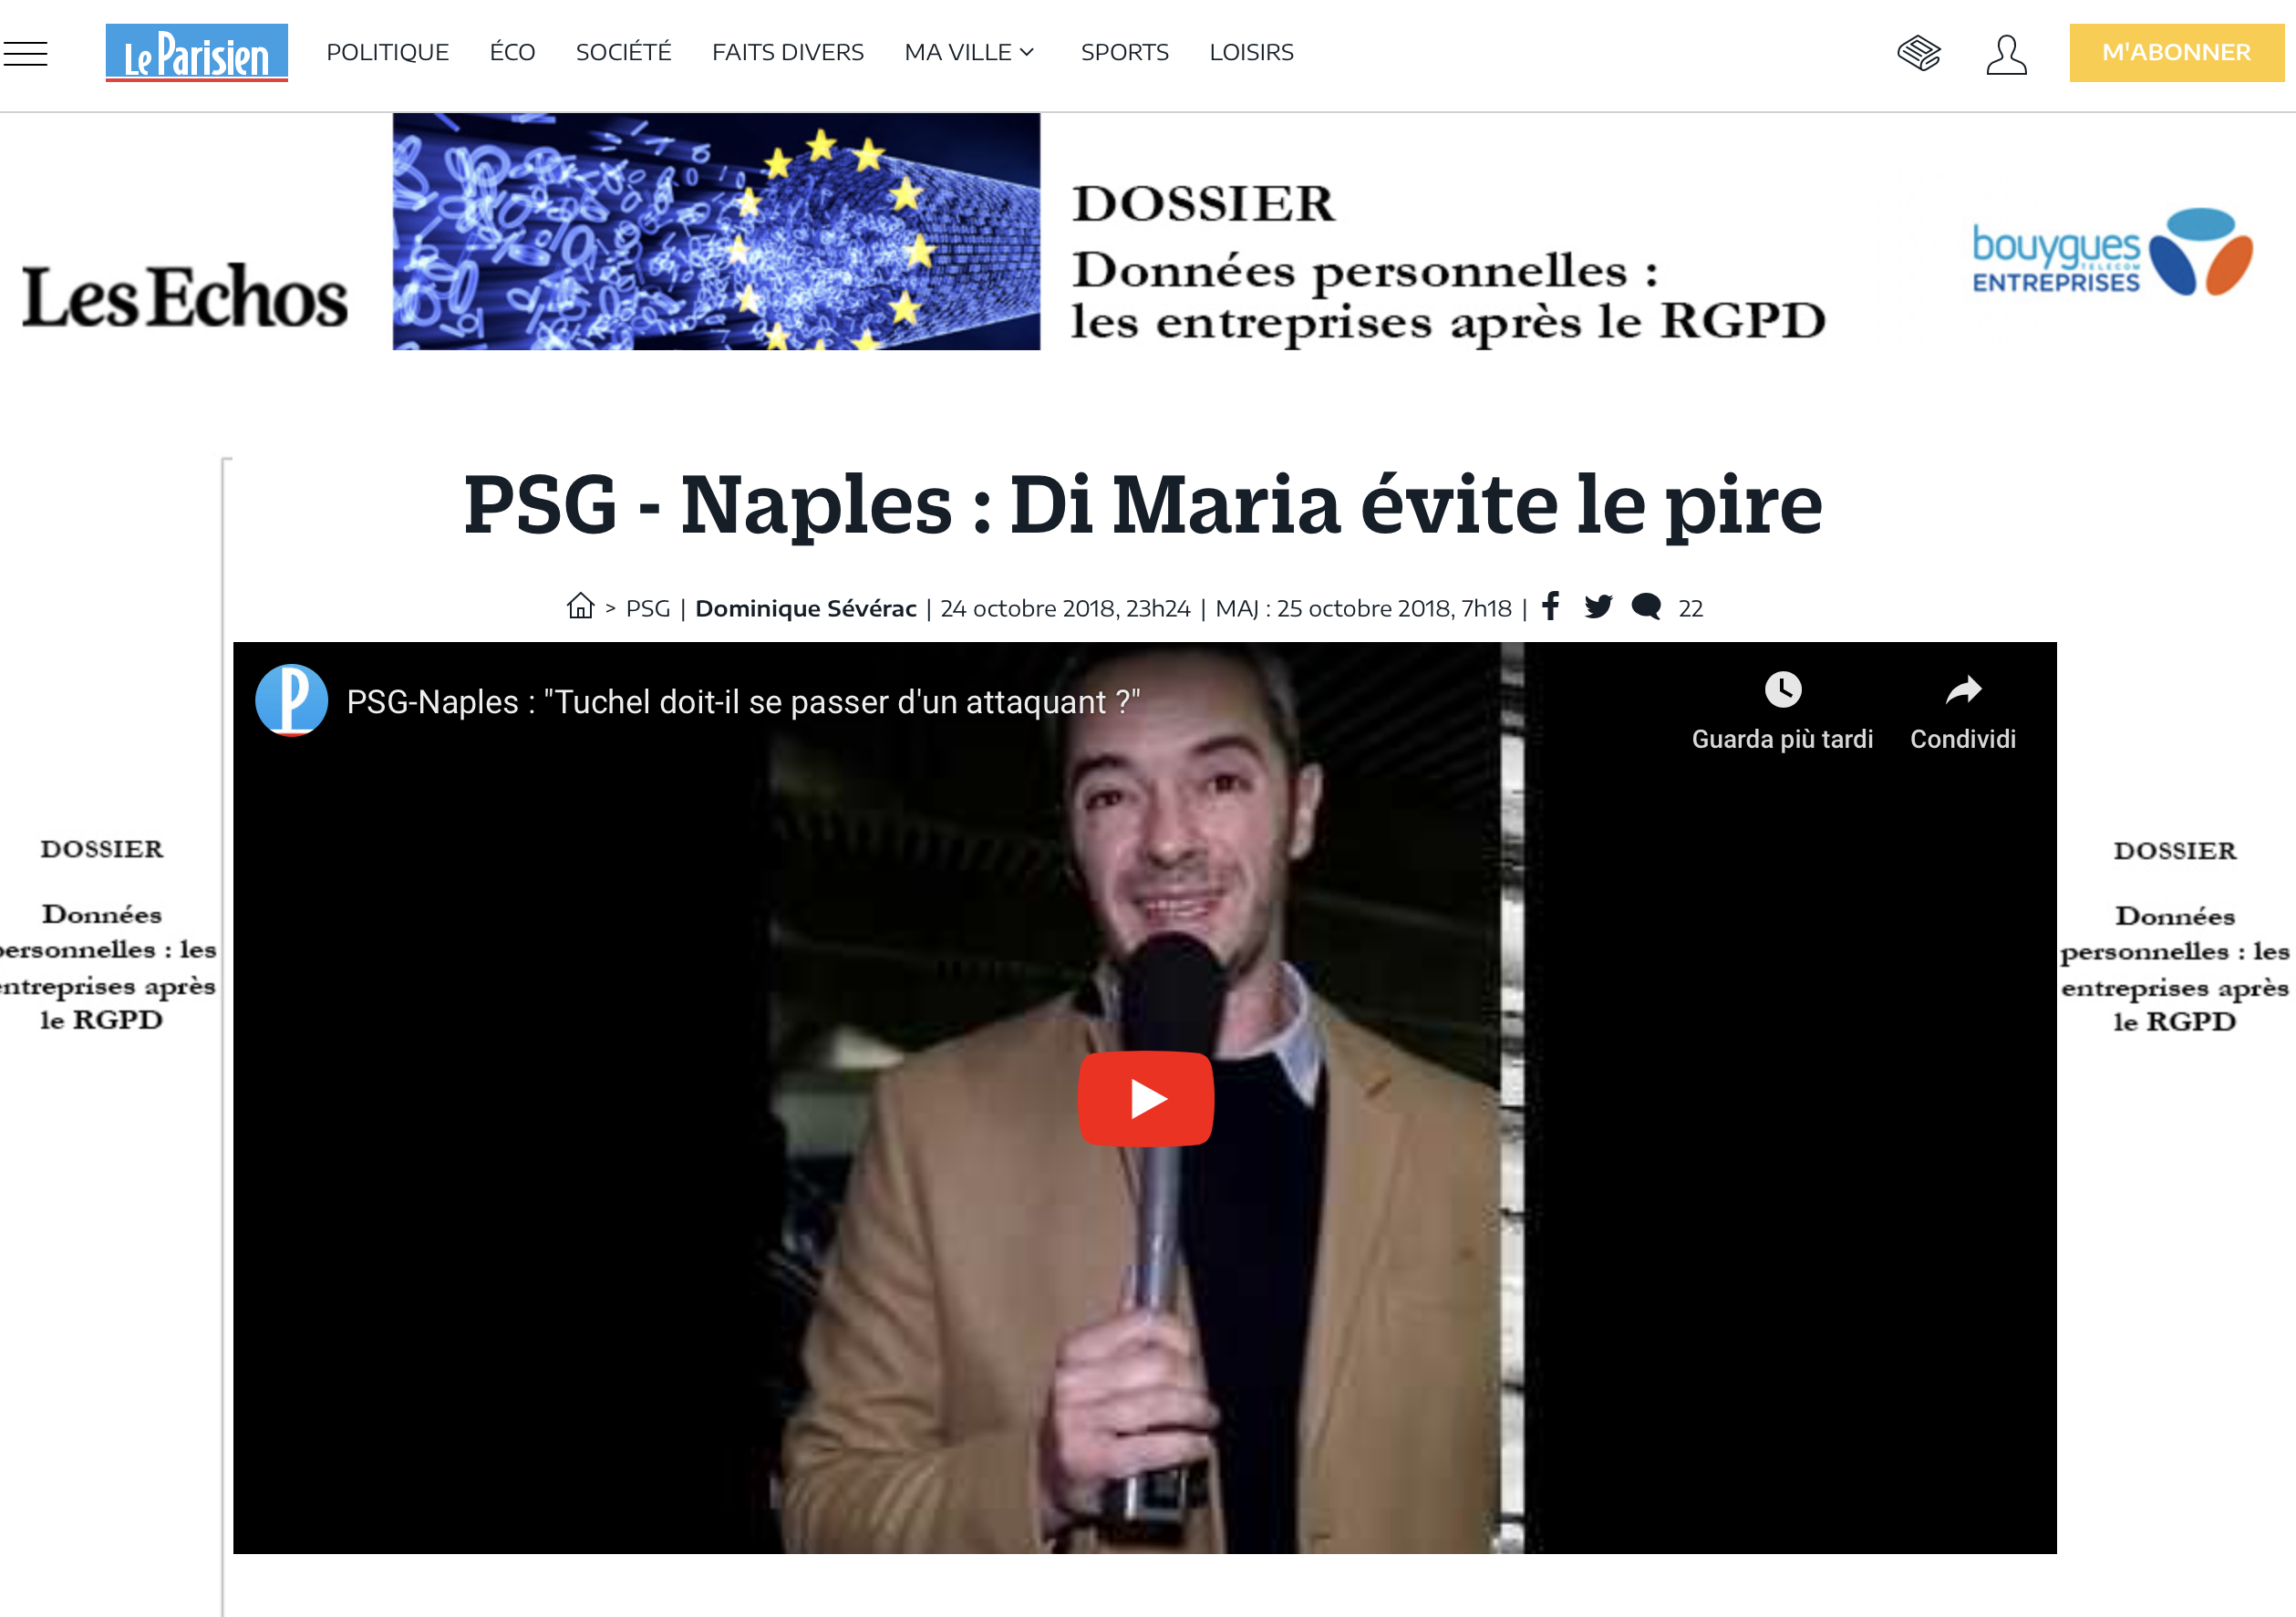Go to the home breadcrumb icon
This screenshot has height=1617, width=2296.
pyautogui.click(x=580, y=606)
